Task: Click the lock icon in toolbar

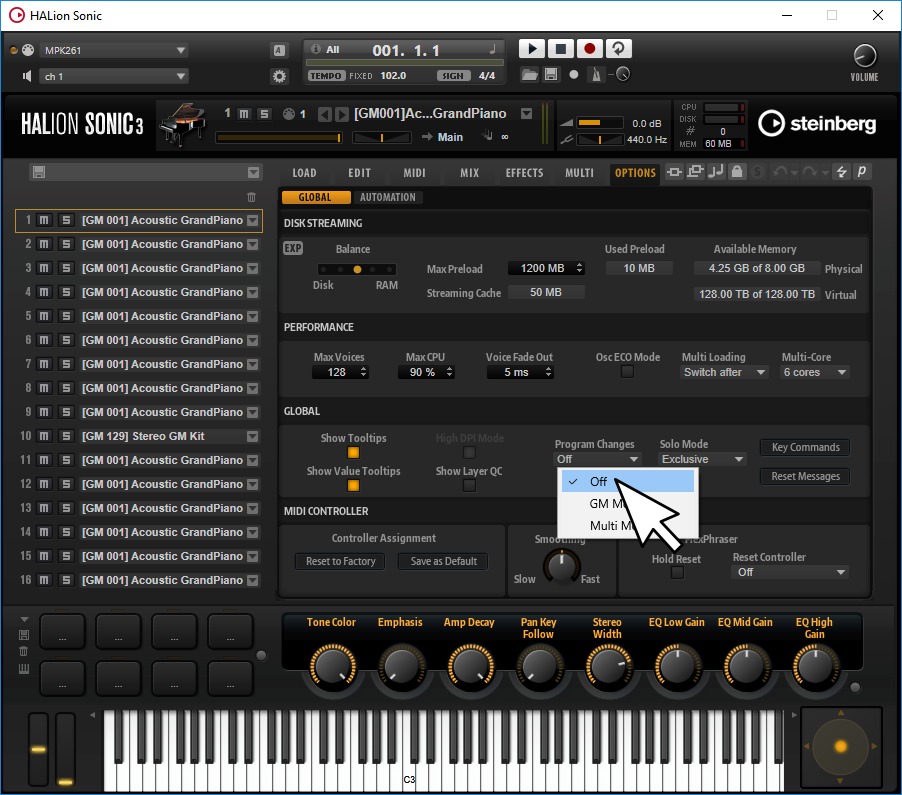Action: (x=737, y=171)
